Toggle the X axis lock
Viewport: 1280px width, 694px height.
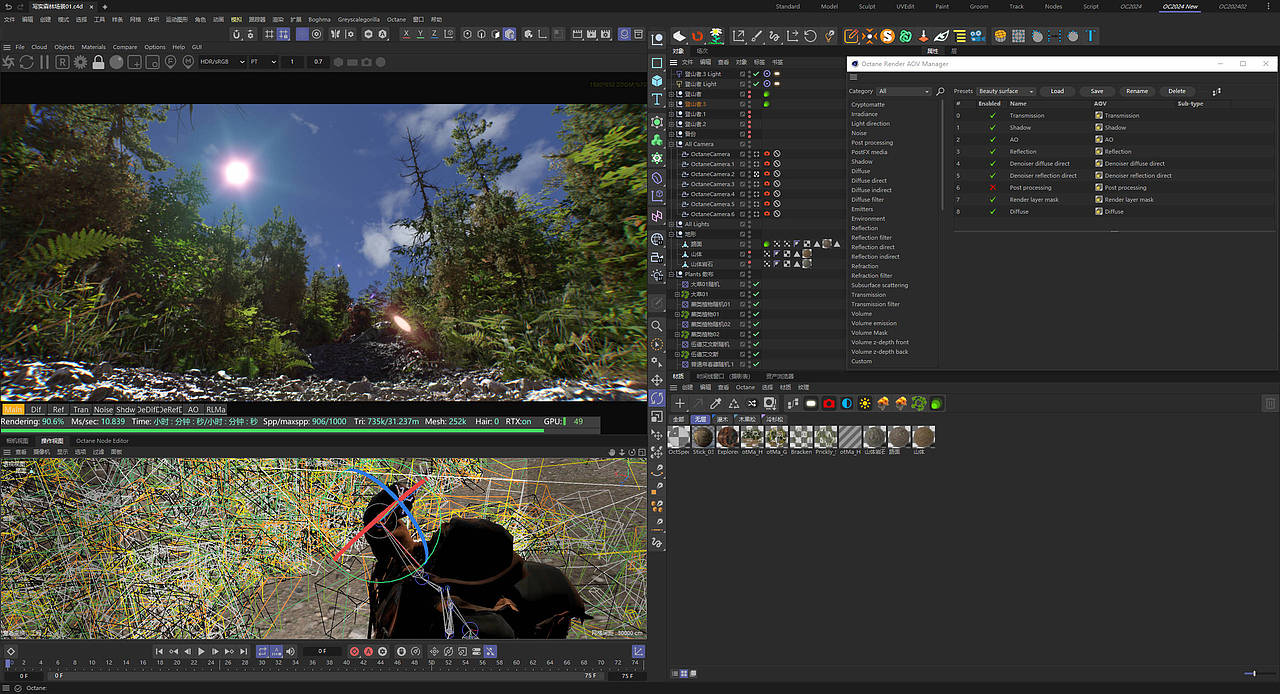point(405,34)
